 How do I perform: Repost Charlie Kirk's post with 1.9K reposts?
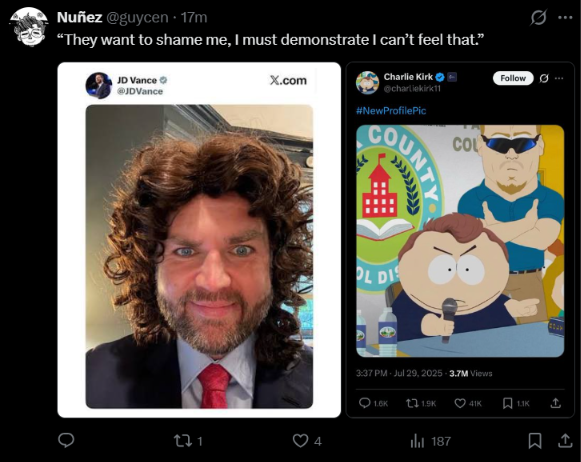tap(421, 403)
